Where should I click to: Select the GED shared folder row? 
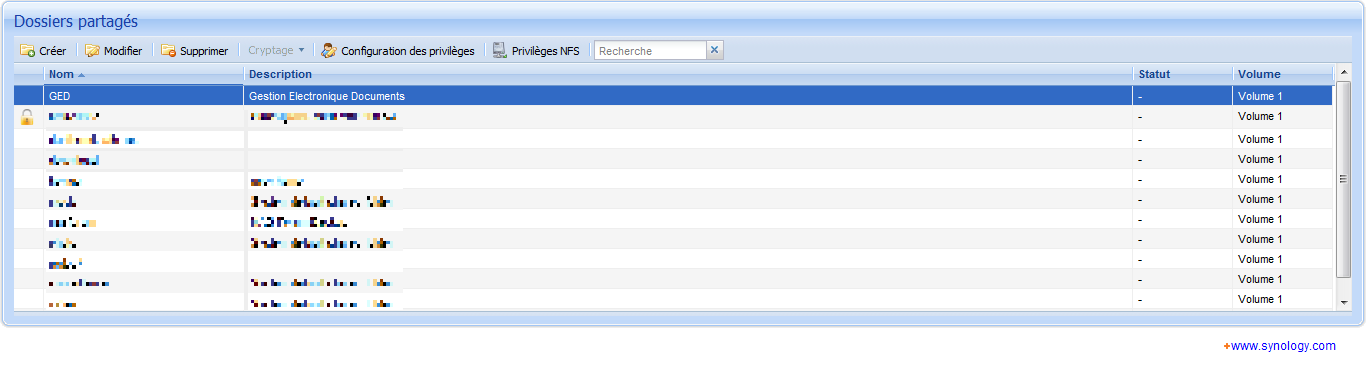click(x=673, y=97)
